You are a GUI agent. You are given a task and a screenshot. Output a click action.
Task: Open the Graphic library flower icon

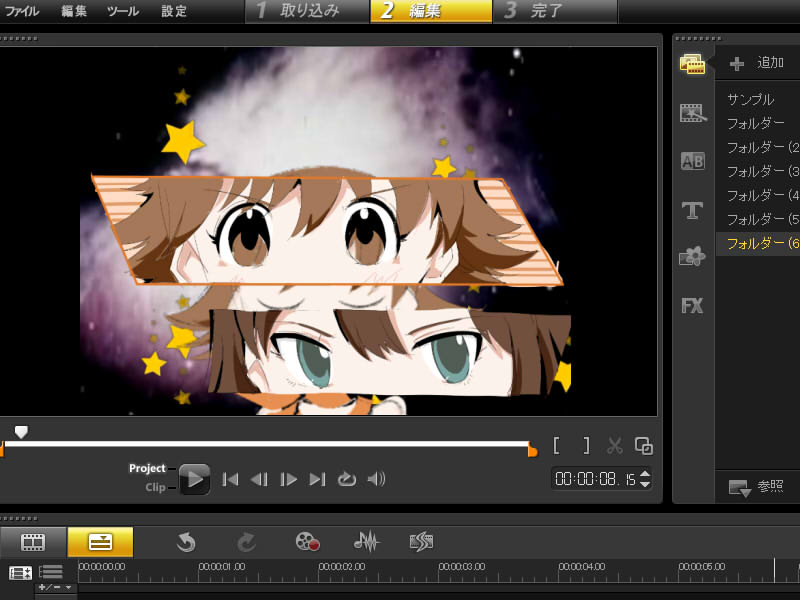click(x=692, y=256)
